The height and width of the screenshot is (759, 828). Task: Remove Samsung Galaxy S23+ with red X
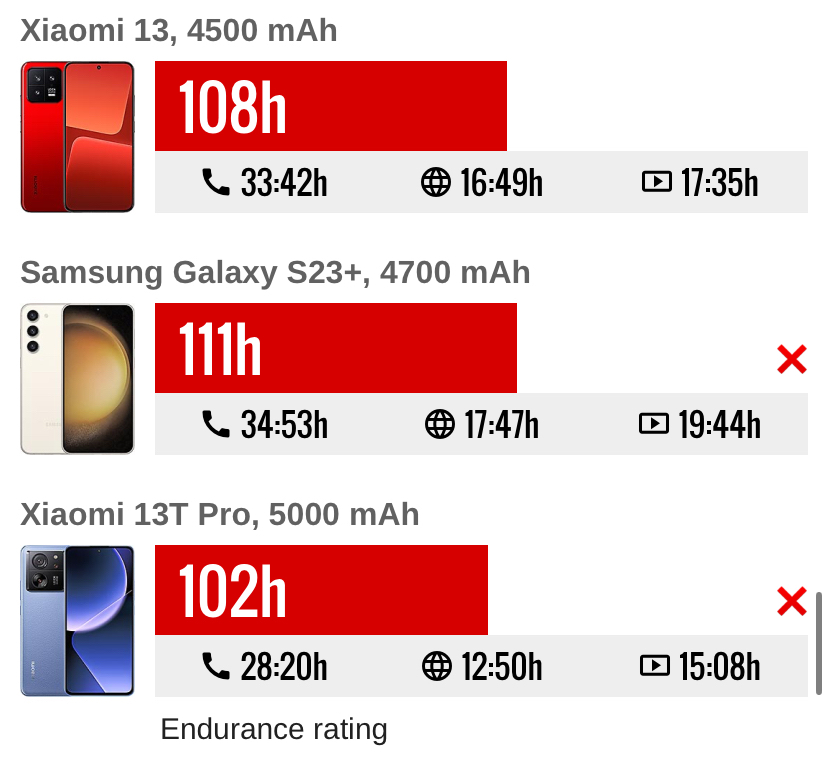(x=792, y=359)
